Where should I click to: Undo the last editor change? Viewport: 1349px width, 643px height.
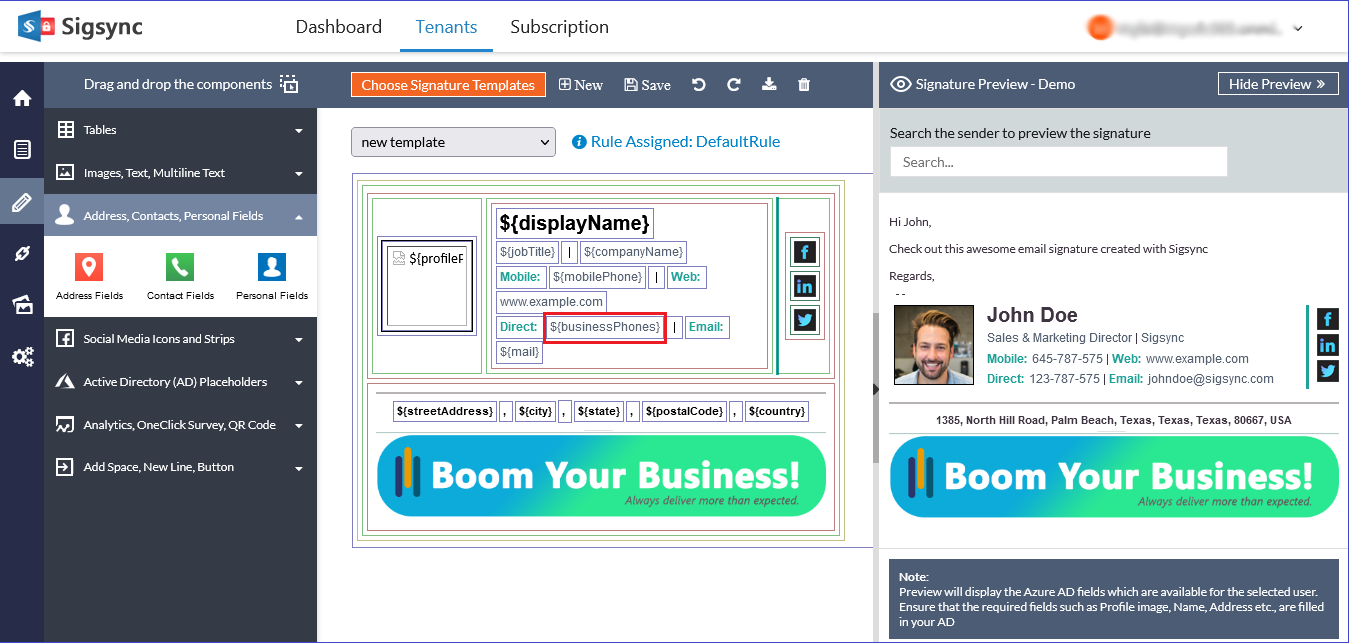click(x=699, y=85)
